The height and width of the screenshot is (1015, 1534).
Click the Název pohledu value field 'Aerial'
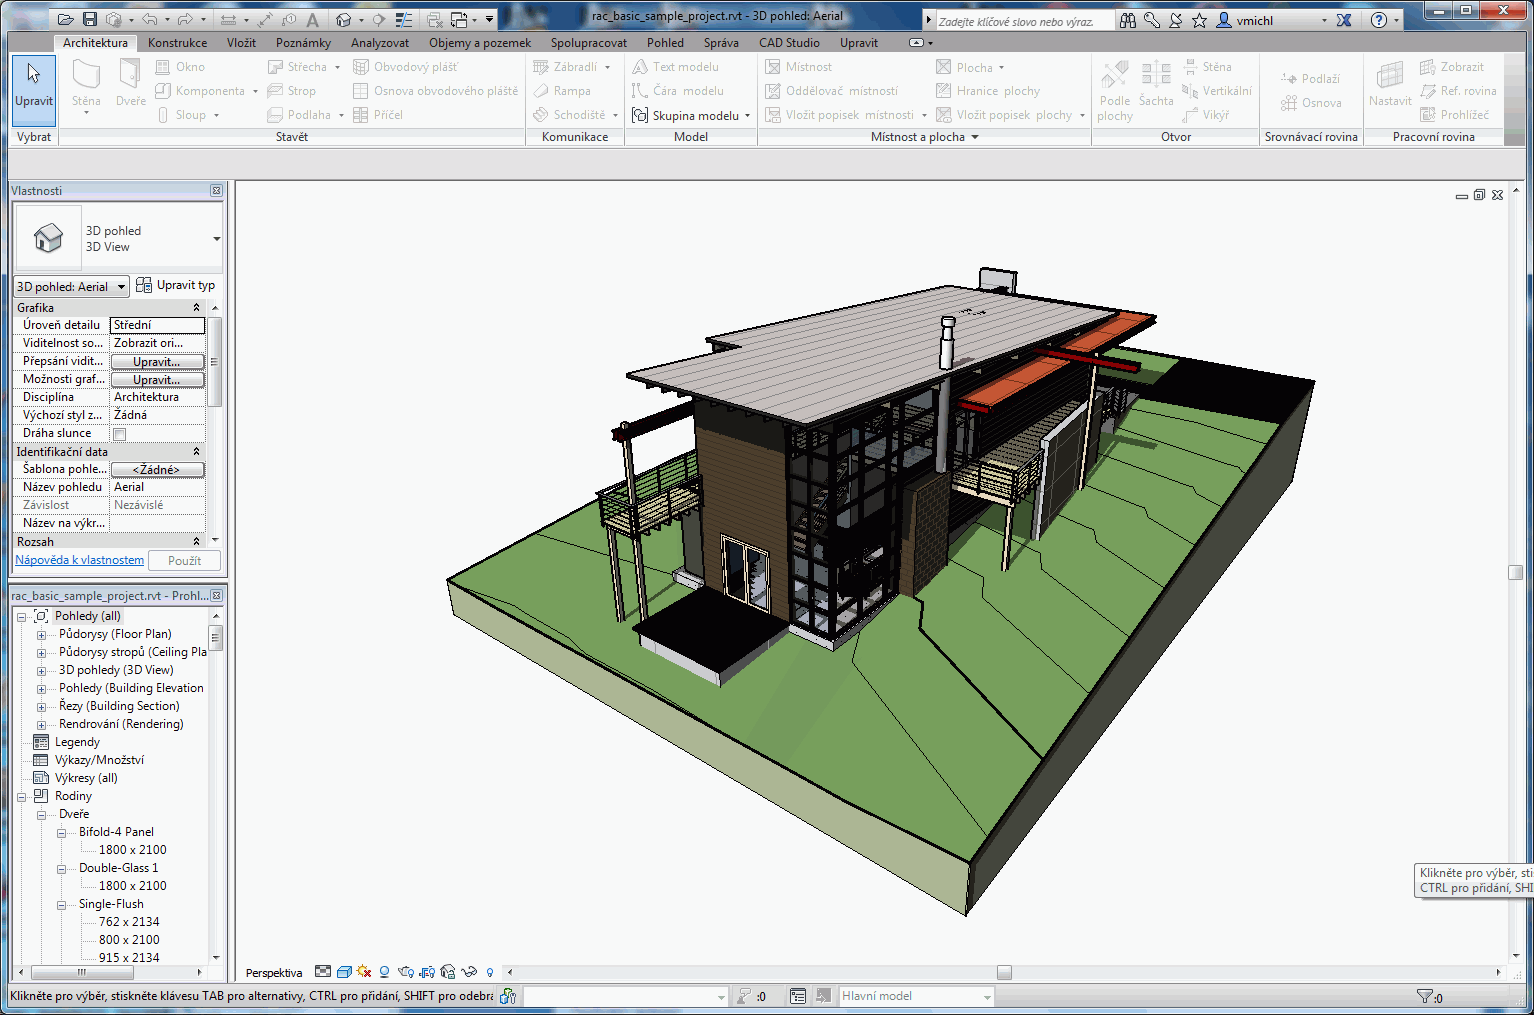157,487
